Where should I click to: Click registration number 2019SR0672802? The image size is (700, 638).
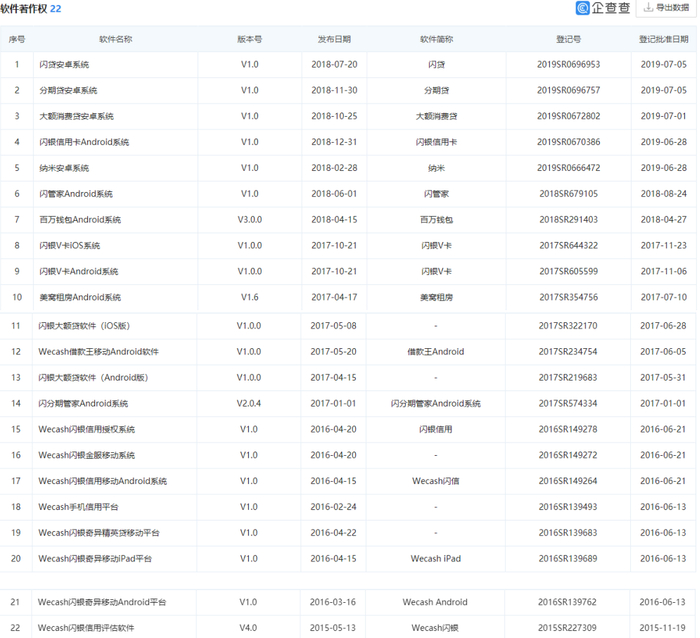click(569, 117)
